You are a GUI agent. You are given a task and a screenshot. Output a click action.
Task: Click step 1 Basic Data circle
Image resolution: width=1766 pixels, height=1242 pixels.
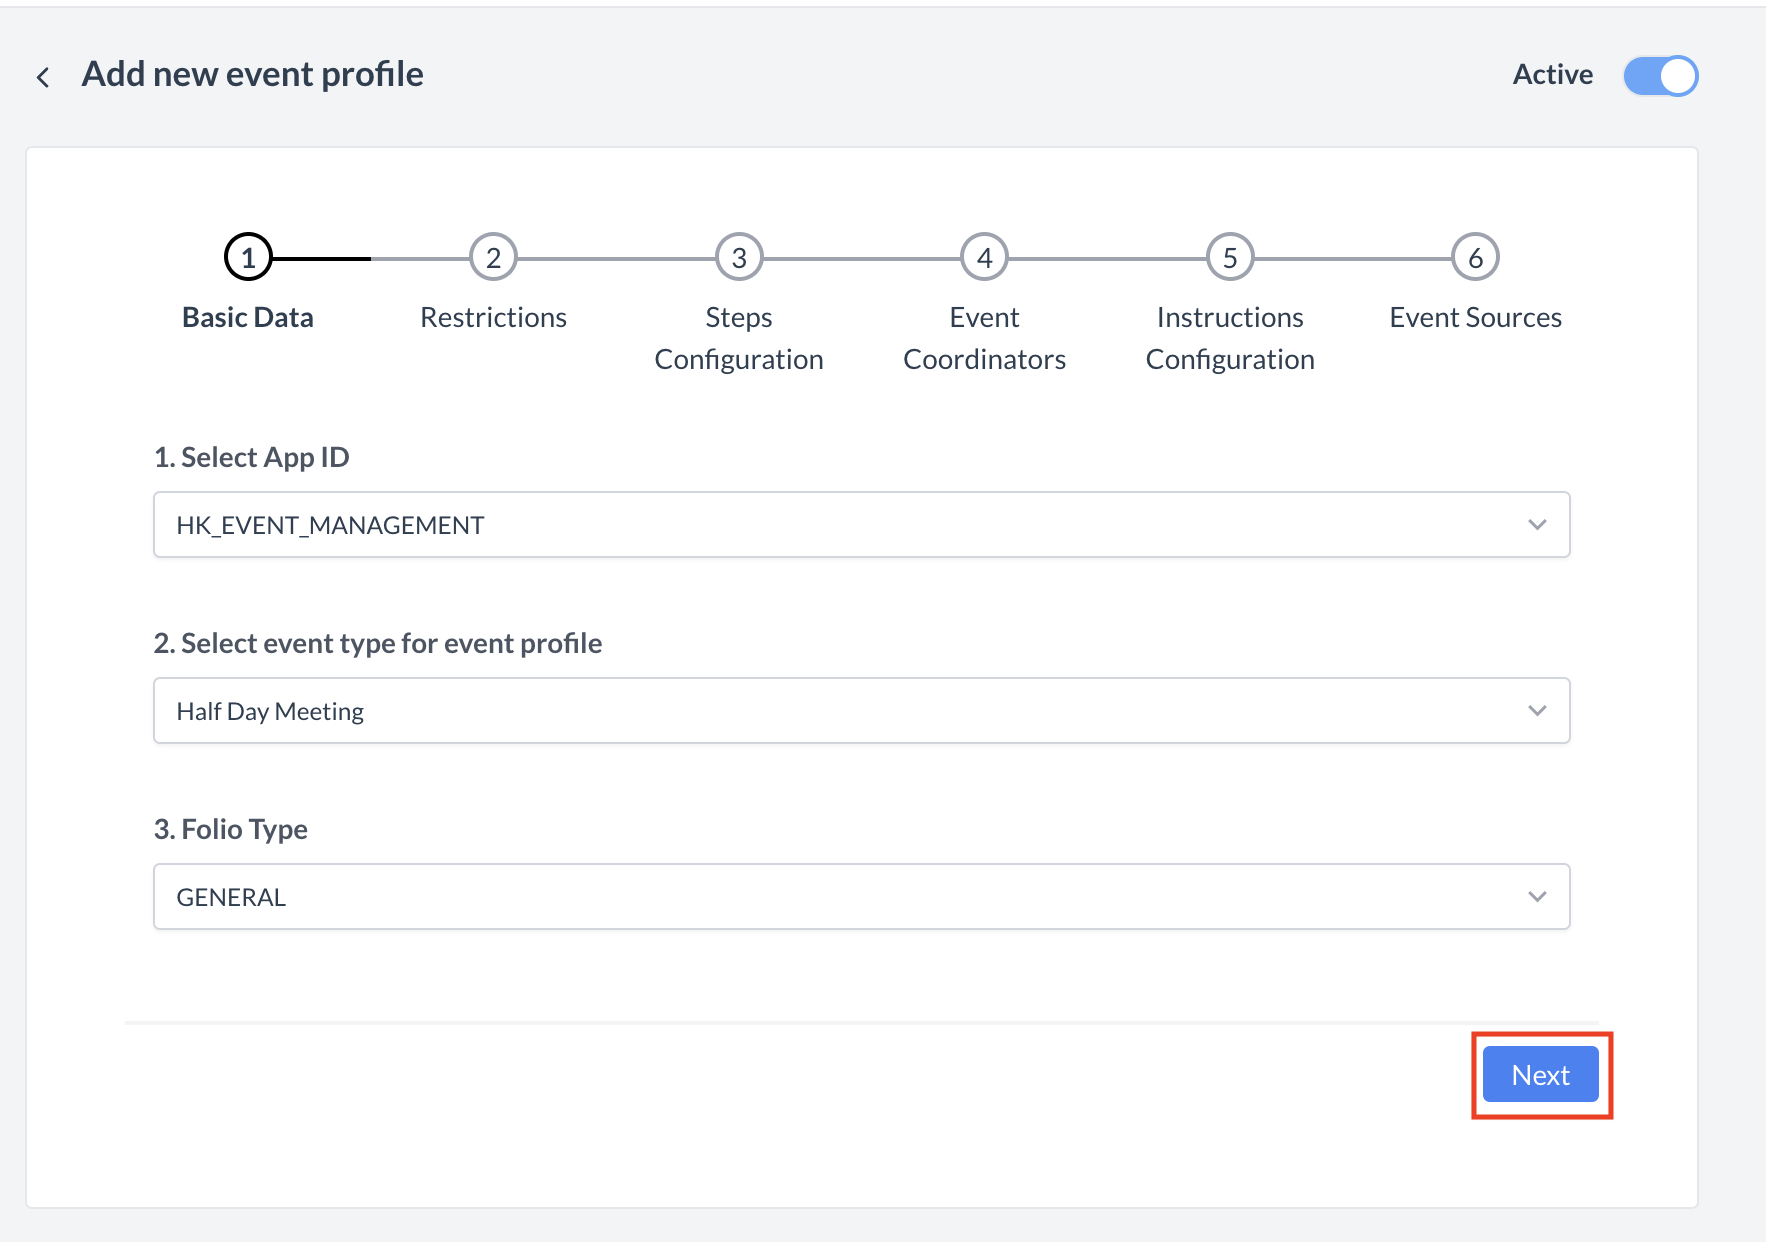pyautogui.click(x=247, y=256)
